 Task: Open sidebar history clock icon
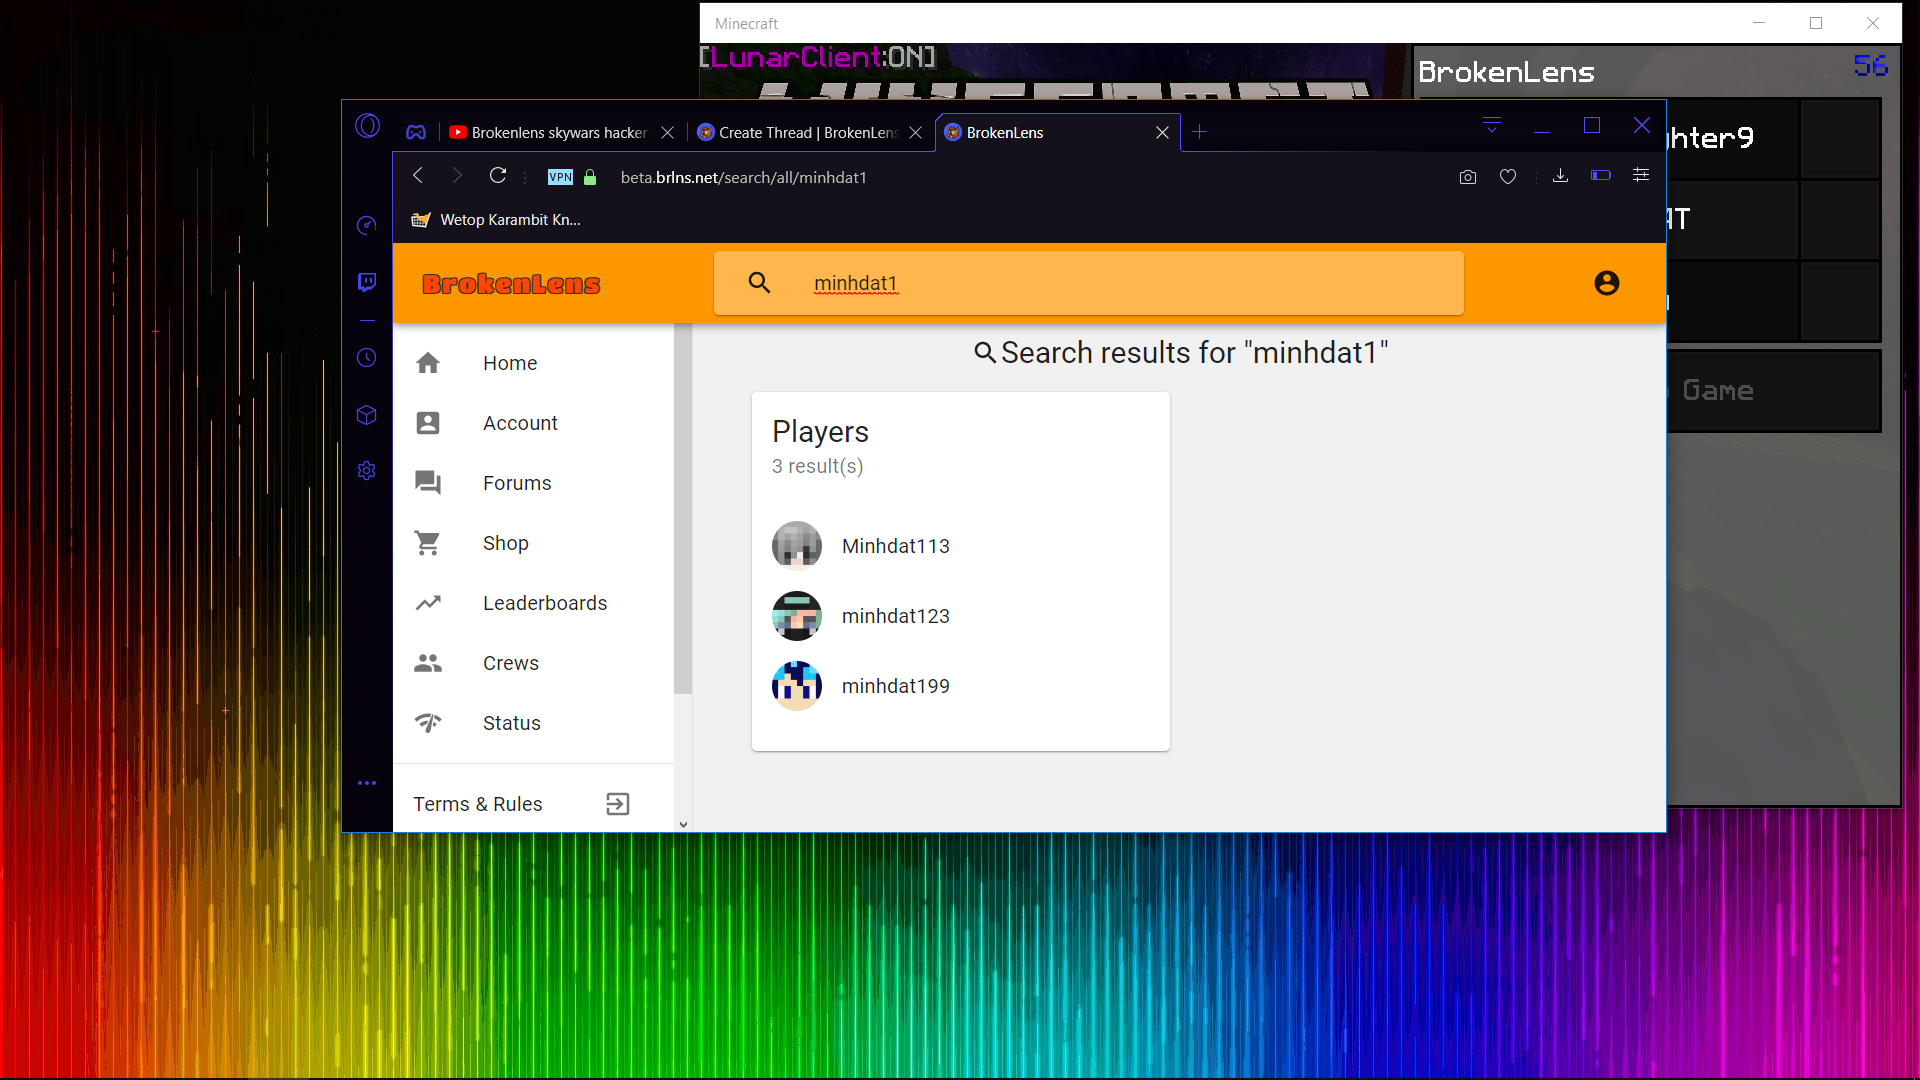367,358
